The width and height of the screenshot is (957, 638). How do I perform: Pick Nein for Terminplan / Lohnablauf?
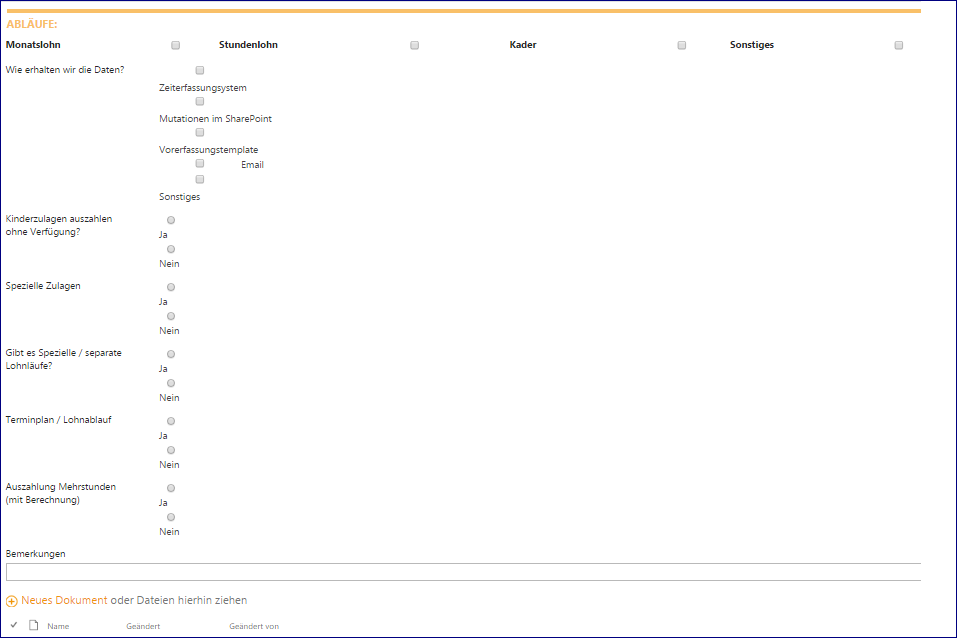click(171, 450)
